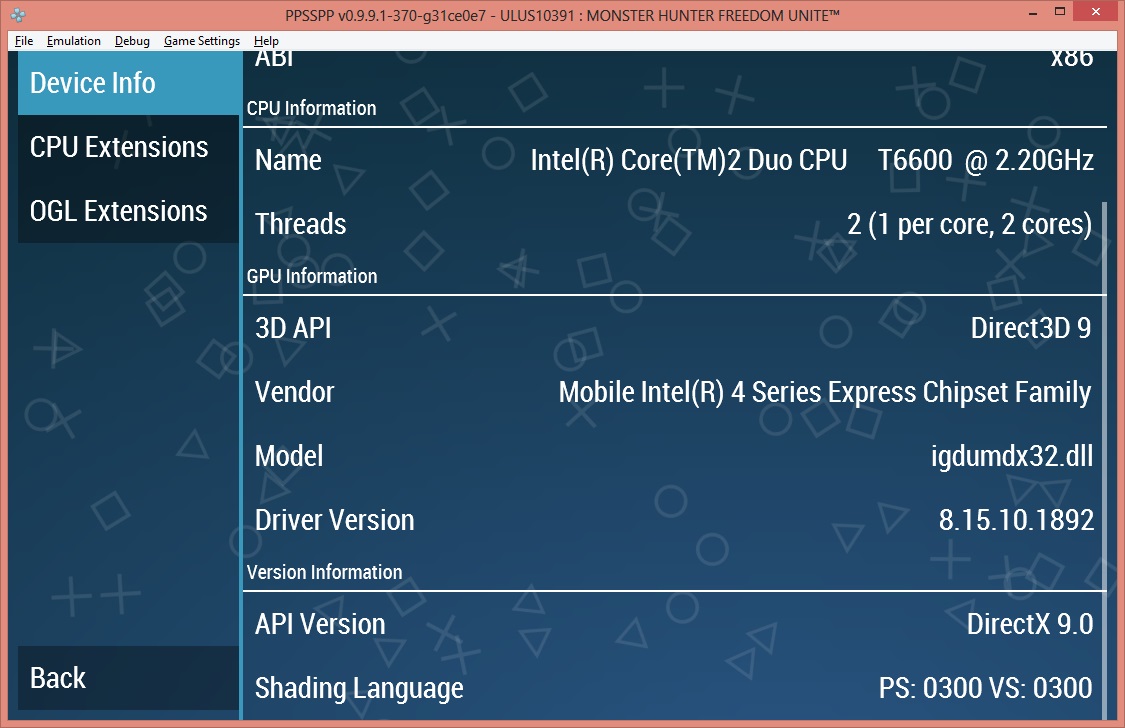Image resolution: width=1125 pixels, height=728 pixels.
Task: Click the Driver Version row
Action: [x=674, y=520]
